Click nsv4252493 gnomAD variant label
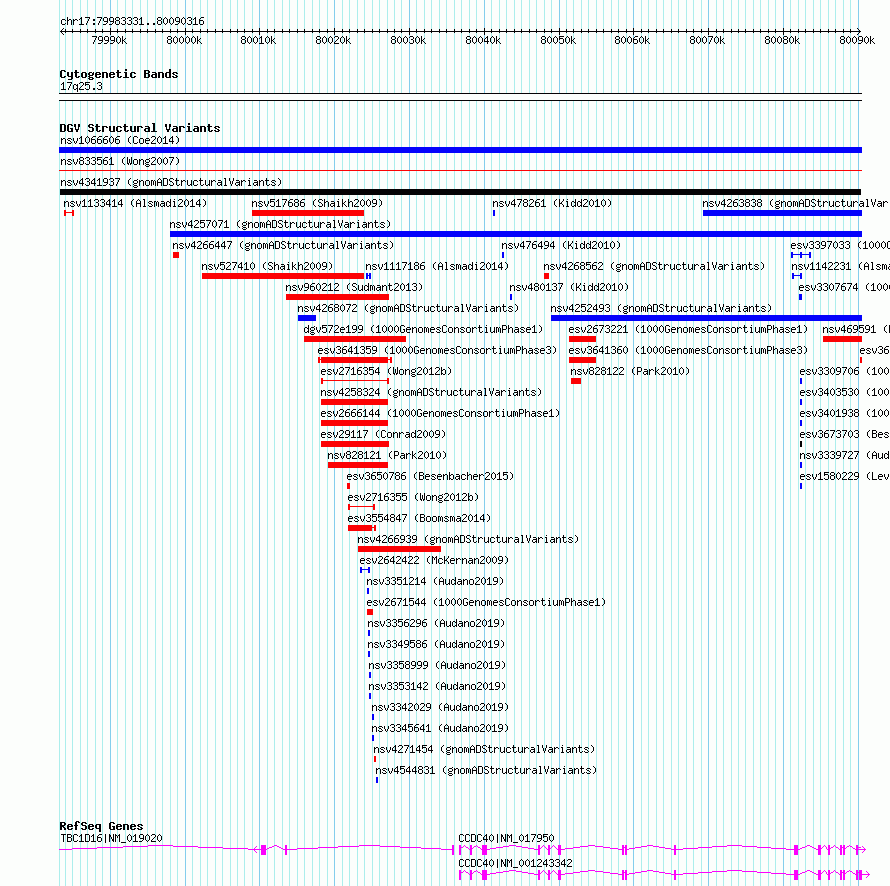 pyautogui.click(x=661, y=308)
